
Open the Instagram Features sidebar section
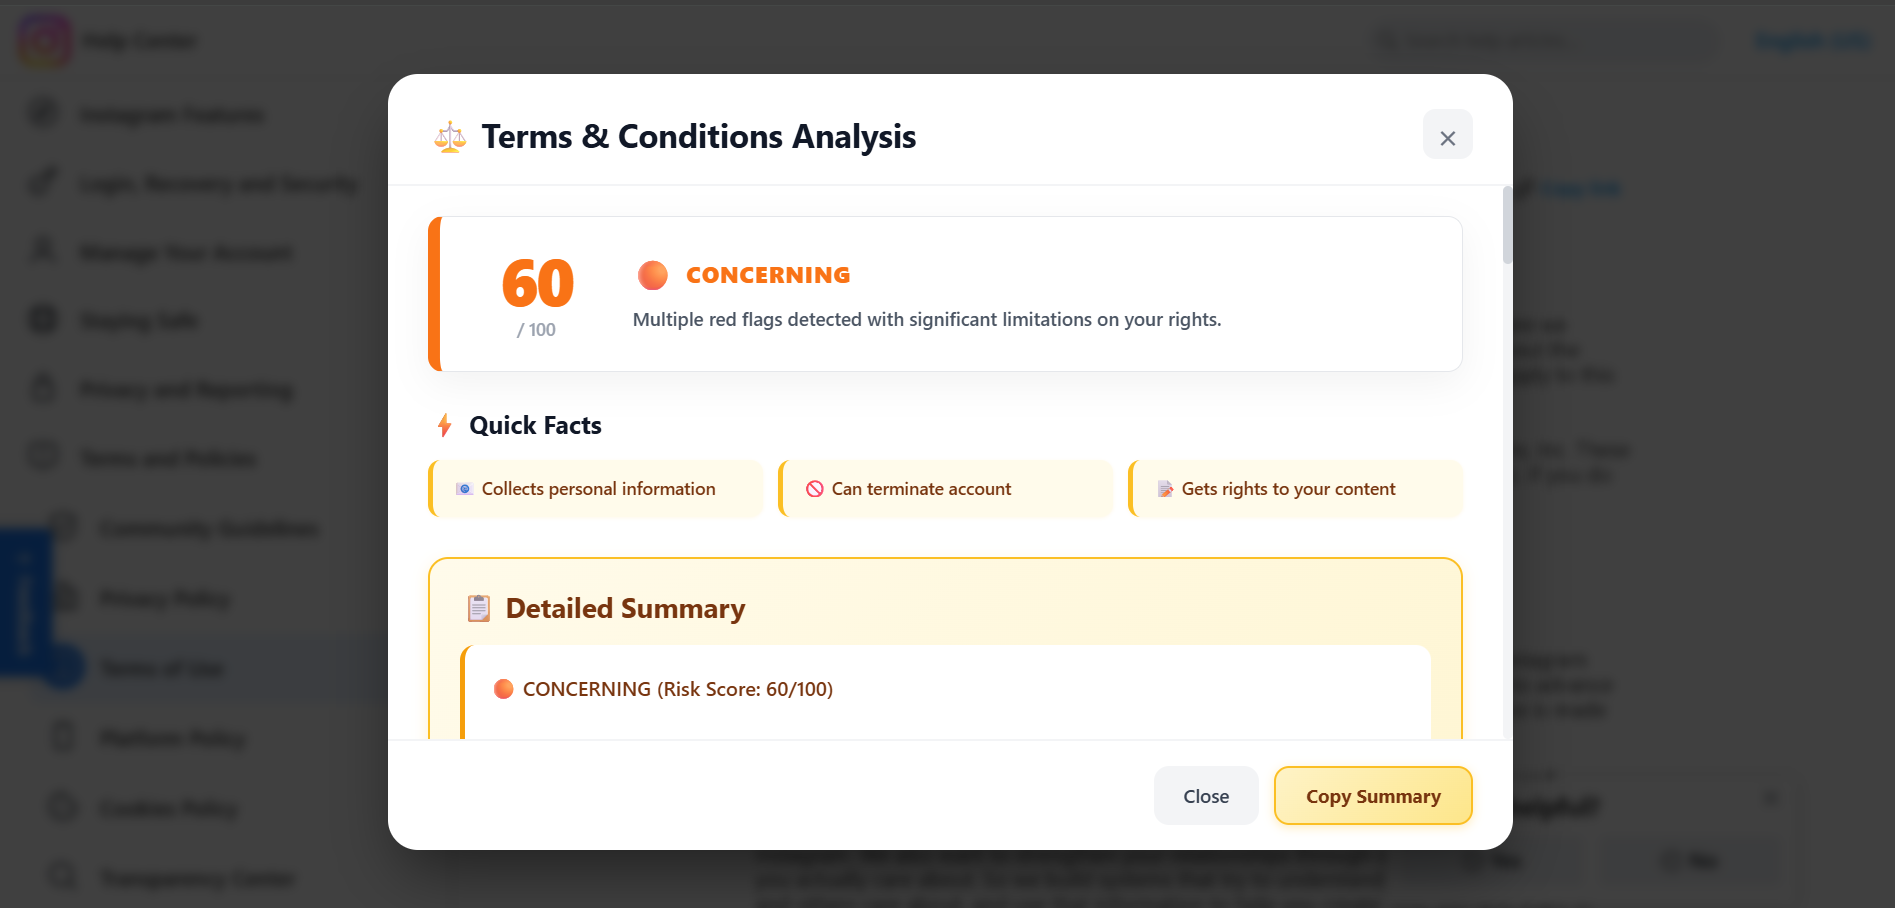172,115
